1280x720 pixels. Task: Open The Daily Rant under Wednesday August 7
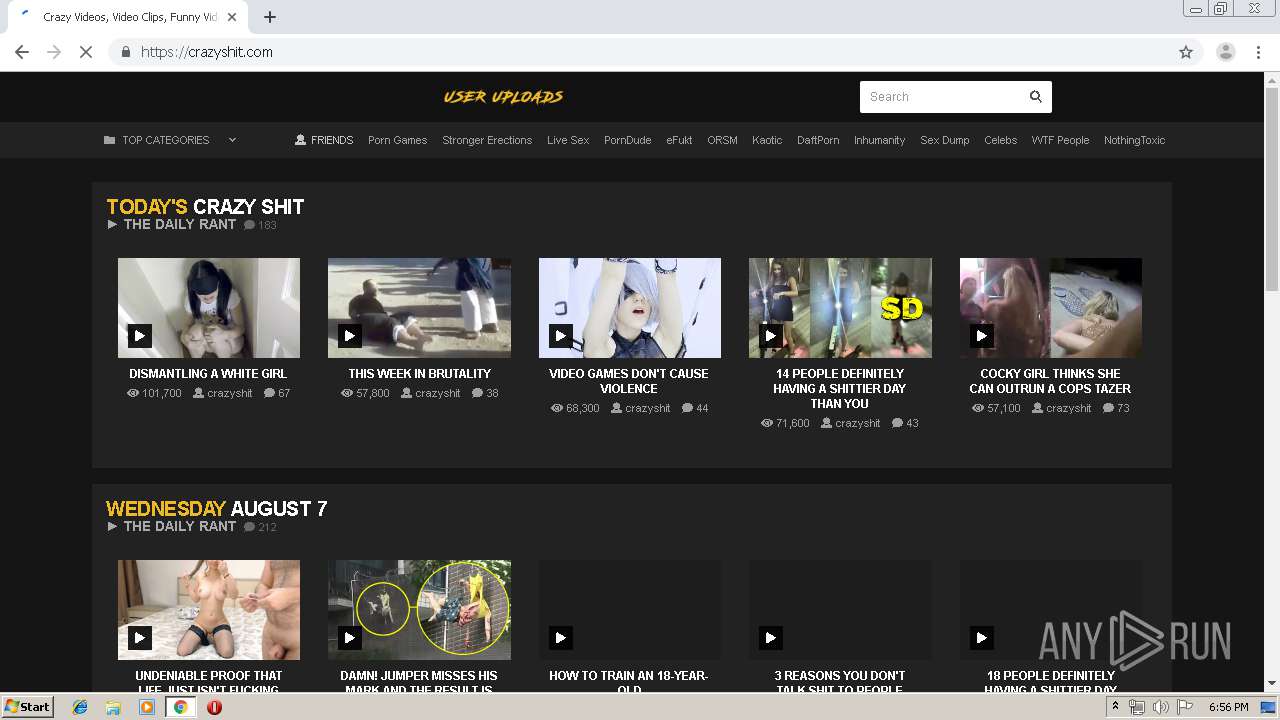point(179,527)
